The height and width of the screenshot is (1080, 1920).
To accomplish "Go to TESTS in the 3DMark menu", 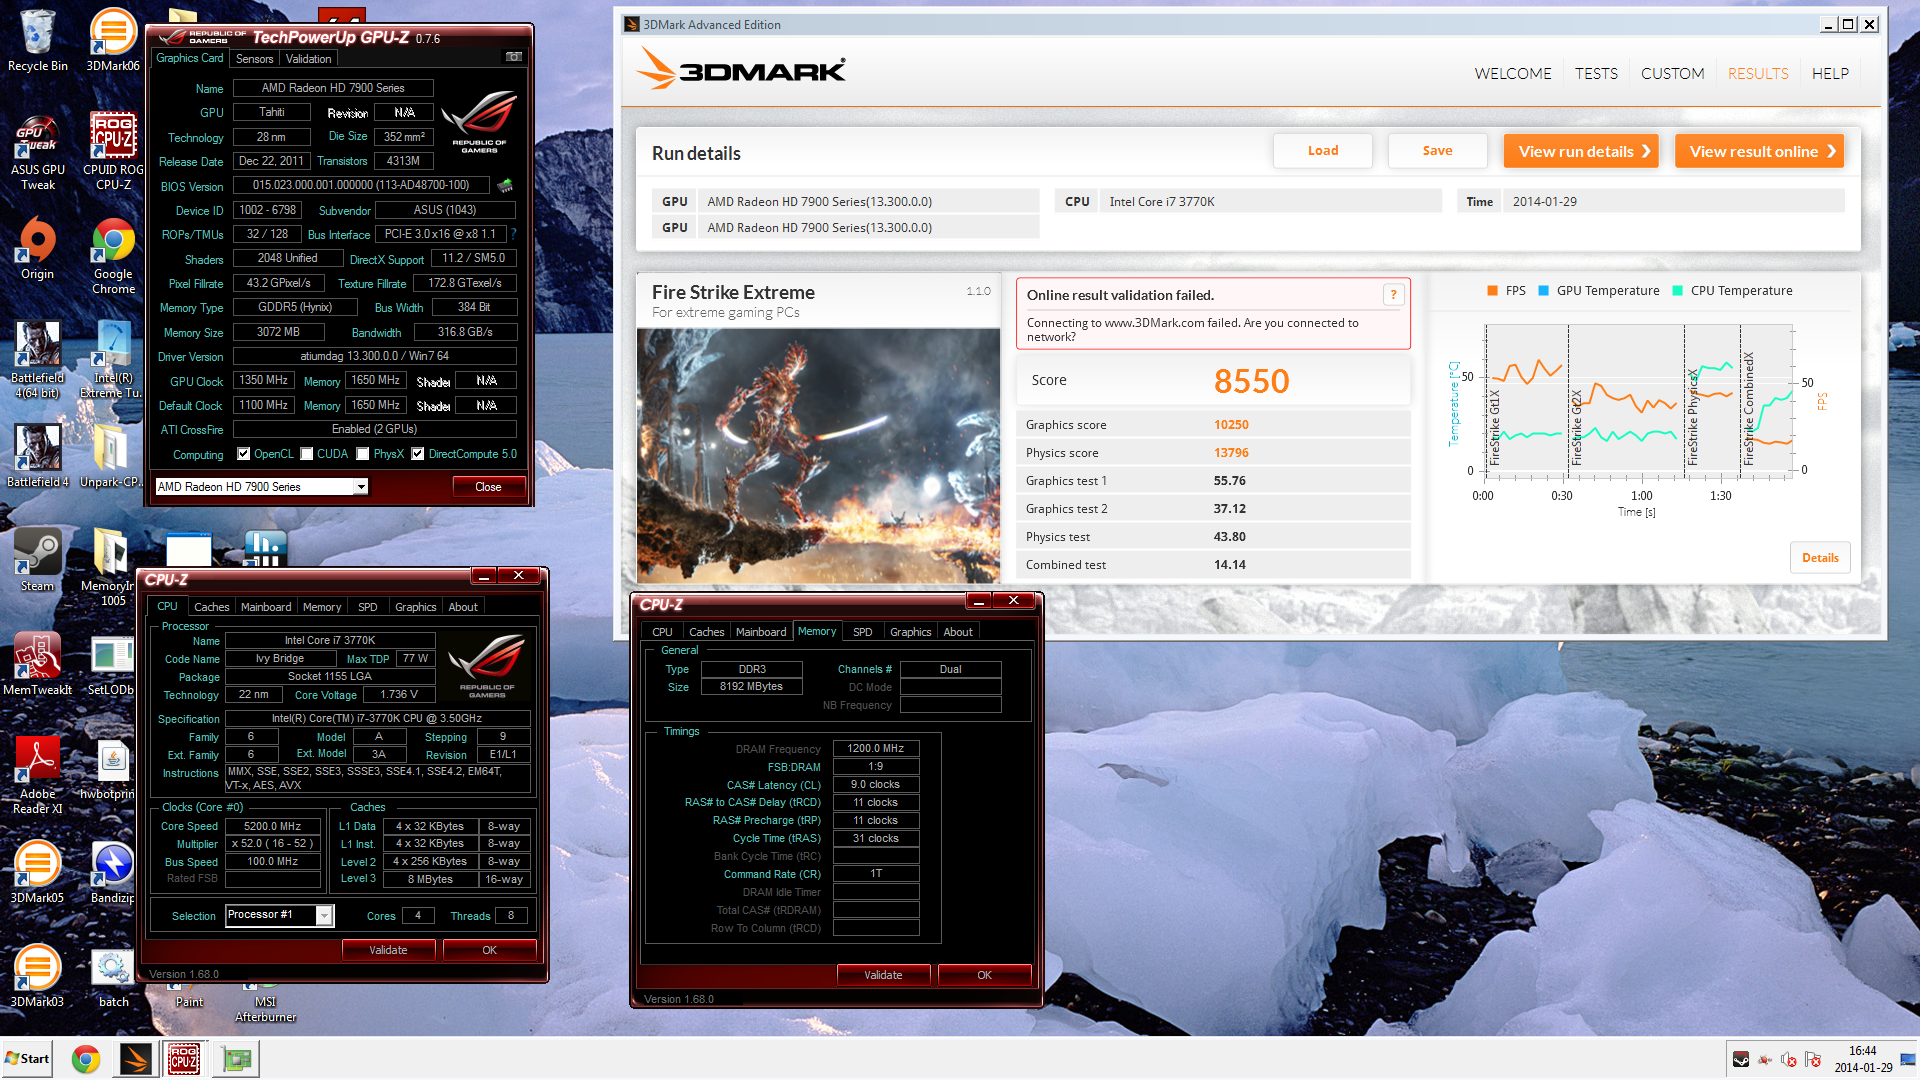I will tap(1596, 73).
